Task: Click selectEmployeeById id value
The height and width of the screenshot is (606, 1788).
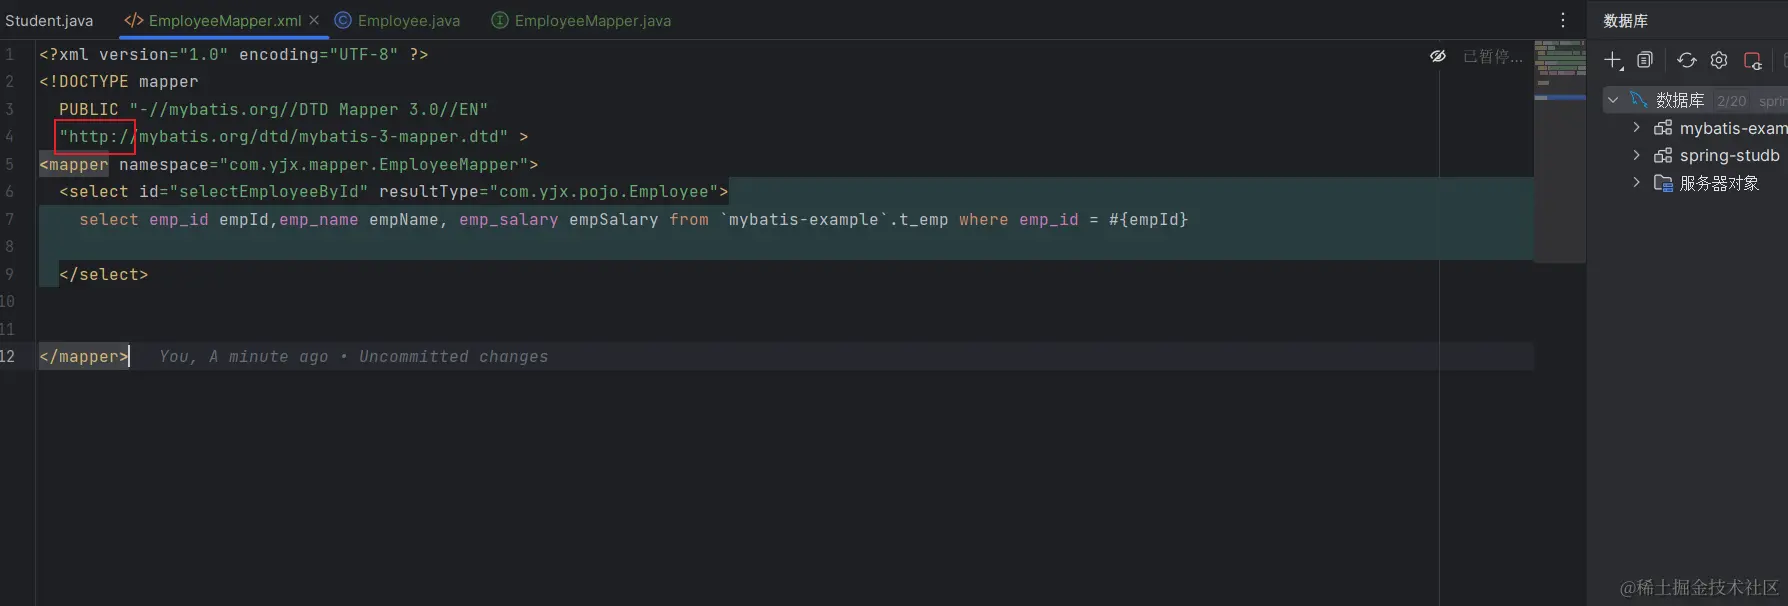Action: 269,191
